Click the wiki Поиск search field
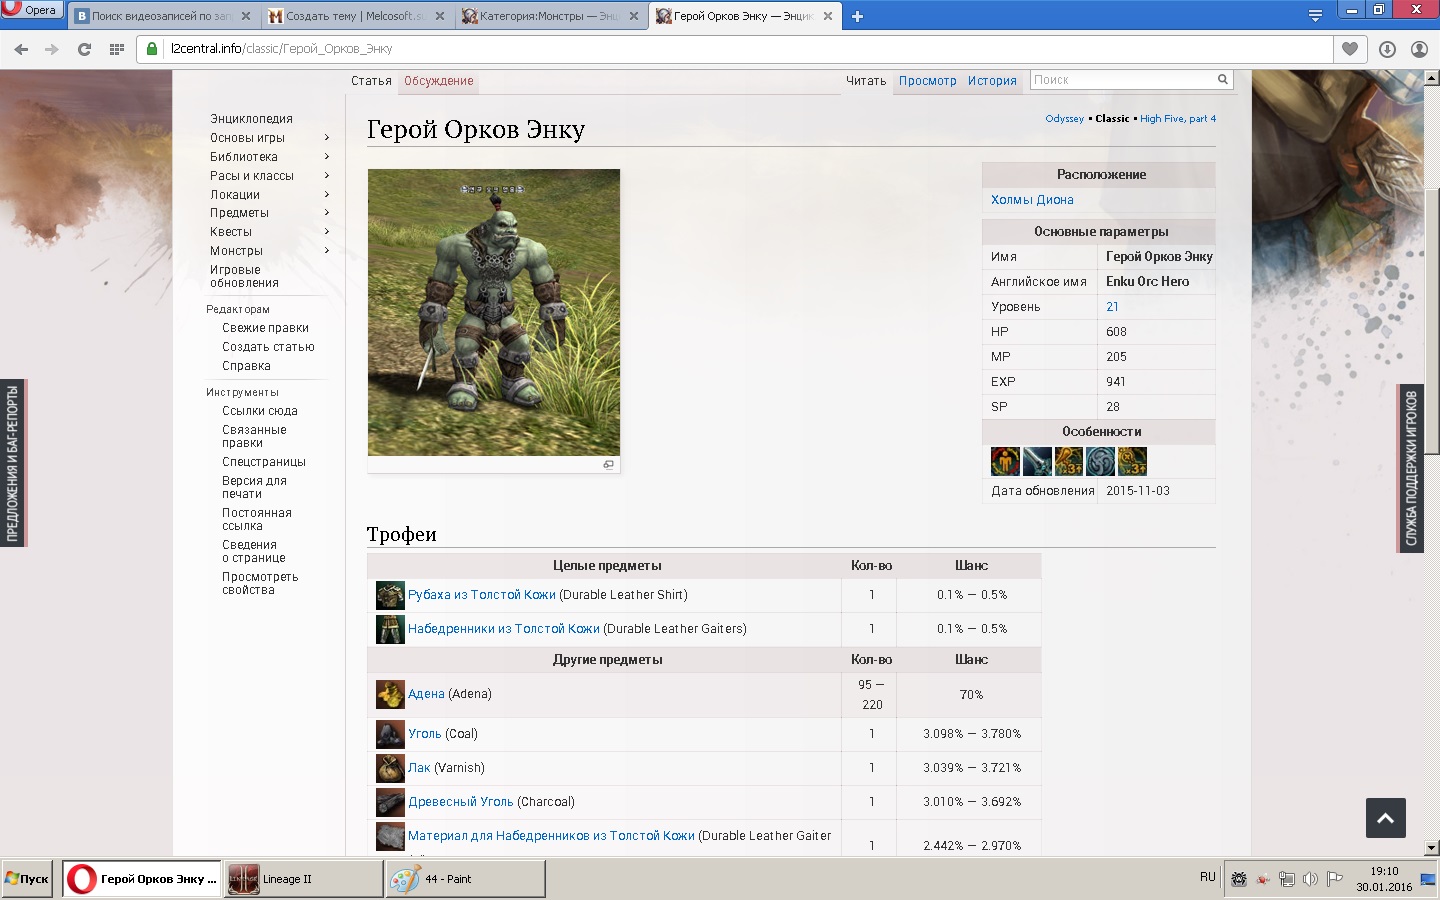Viewport: 1440px width, 900px height. pyautogui.click(x=1121, y=80)
